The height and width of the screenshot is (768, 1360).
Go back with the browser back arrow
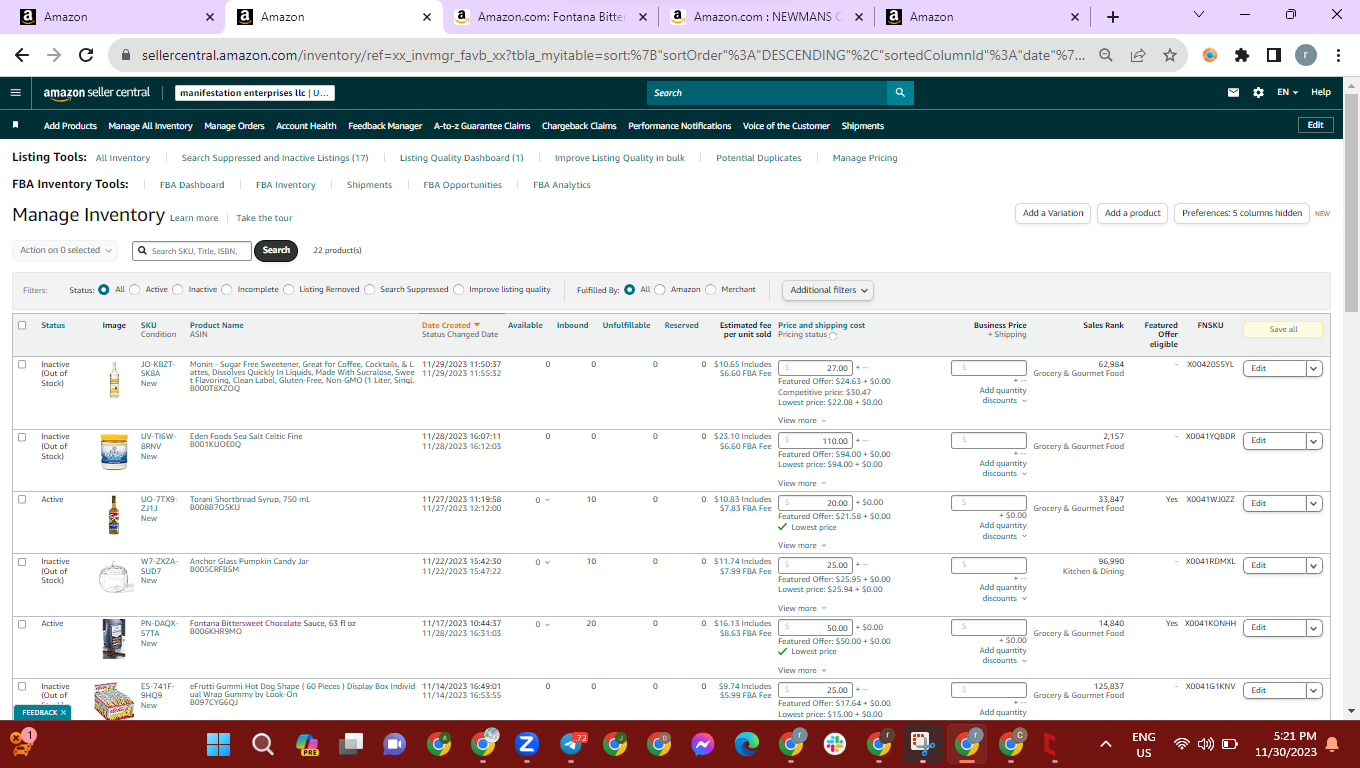(22, 56)
